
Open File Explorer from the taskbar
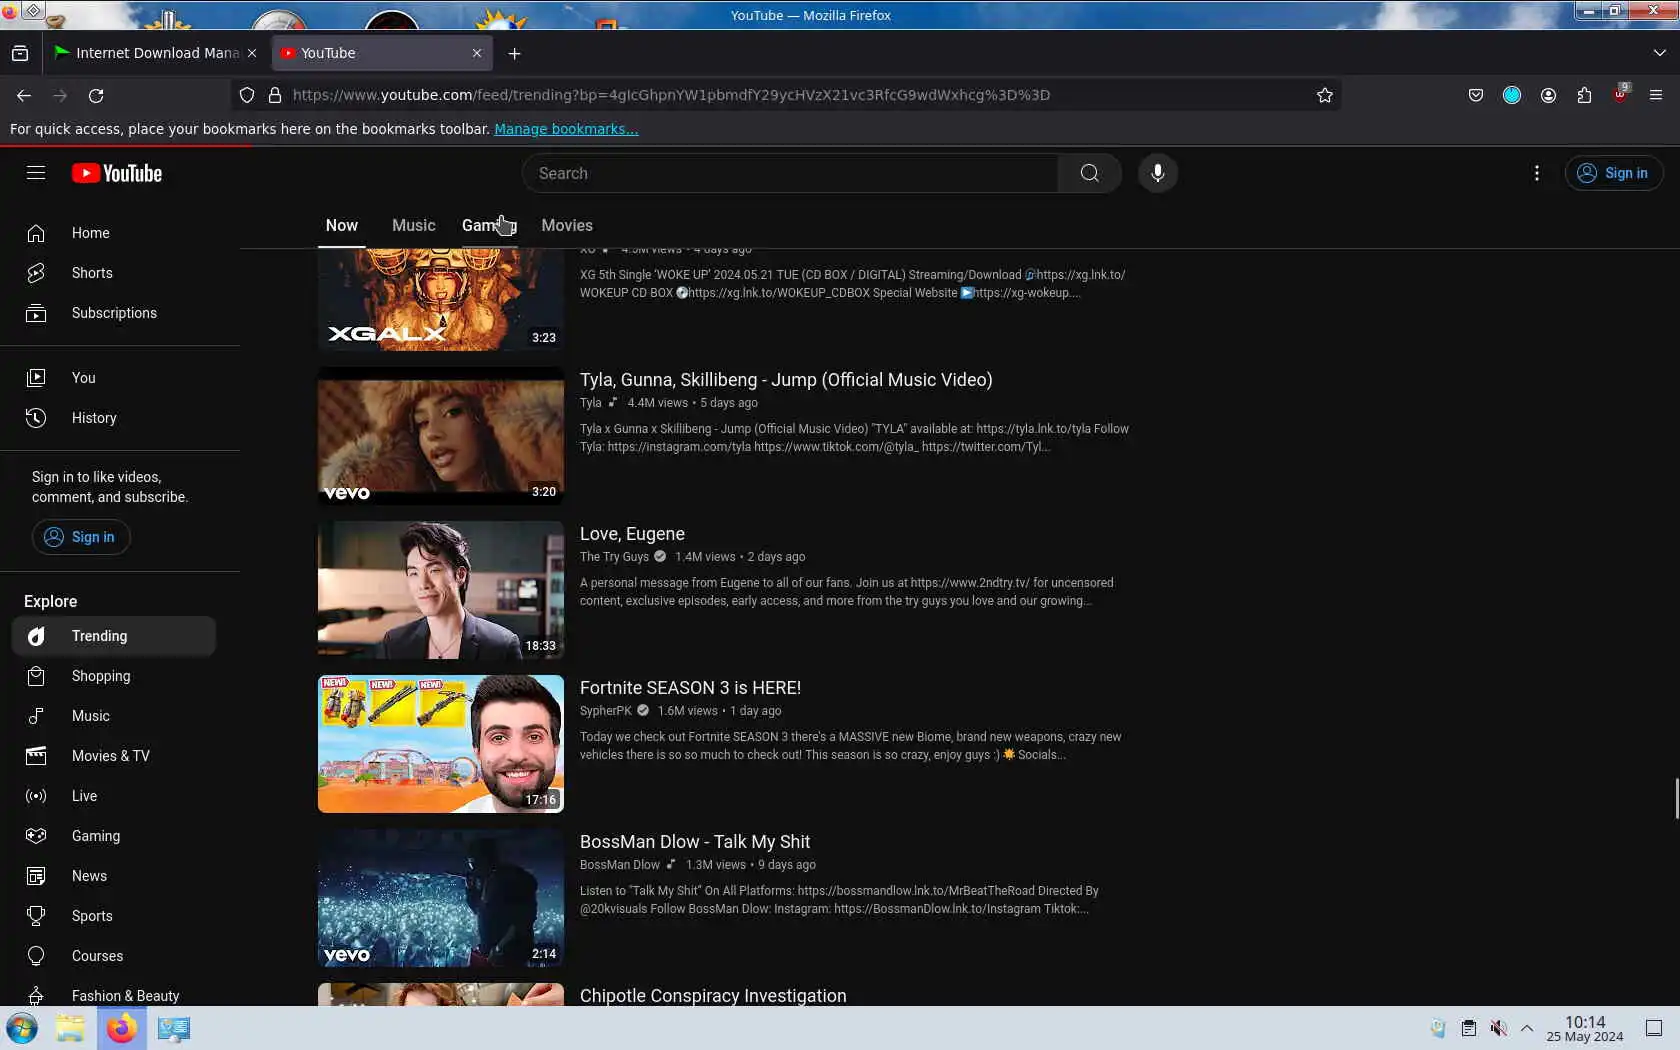(x=70, y=1028)
